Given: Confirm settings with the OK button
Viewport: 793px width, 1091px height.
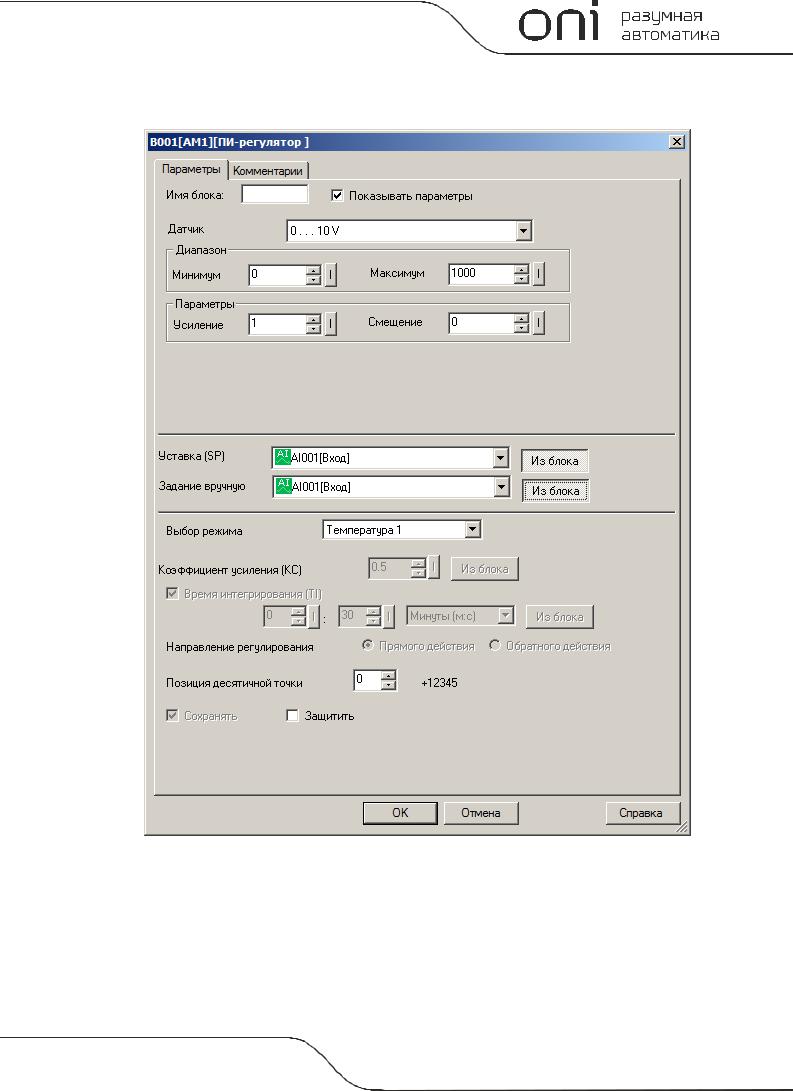Looking at the screenshot, I should [x=400, y=813].
